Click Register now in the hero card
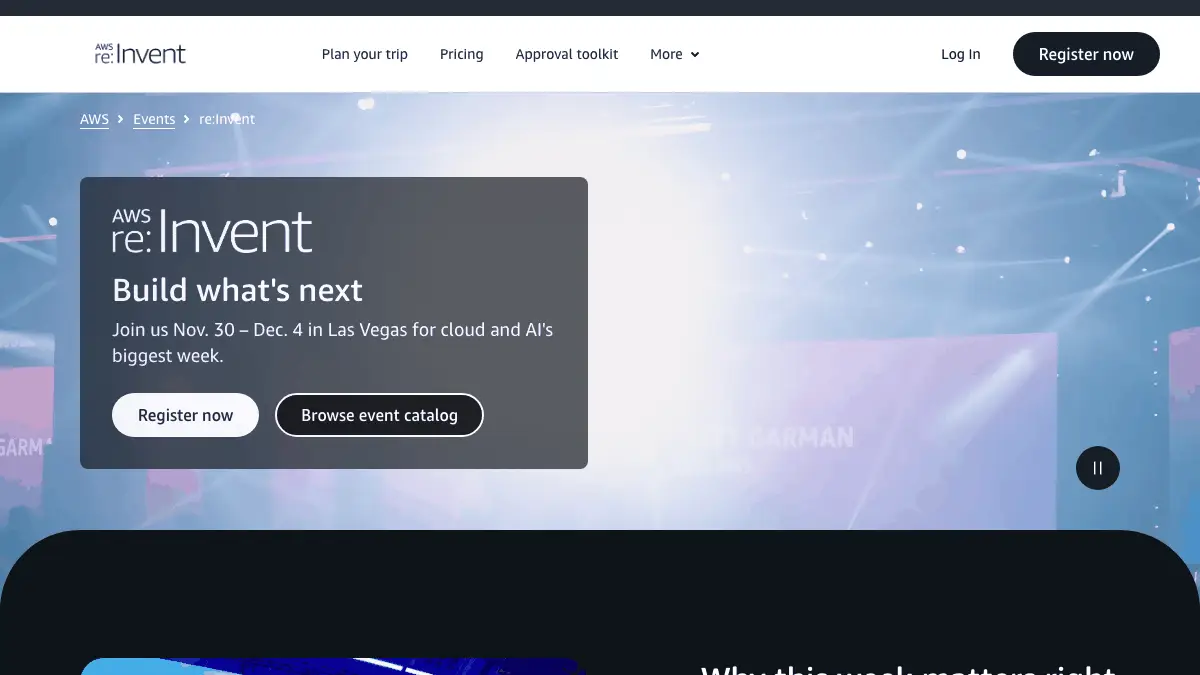Screen dimensions: 1200x675 click(185, 415)
